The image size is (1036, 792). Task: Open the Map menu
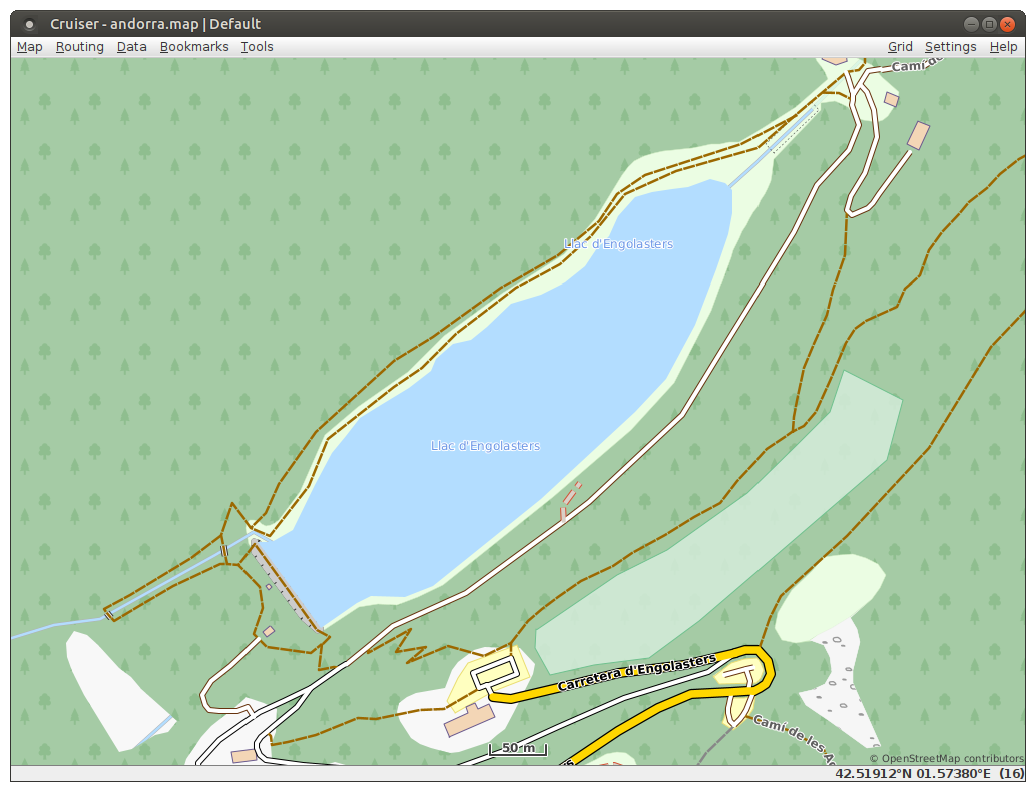pos(30,47)
